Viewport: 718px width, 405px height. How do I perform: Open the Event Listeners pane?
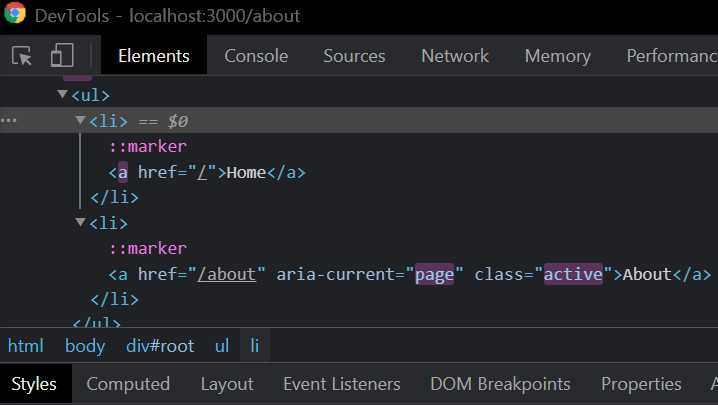coord(342,384)
